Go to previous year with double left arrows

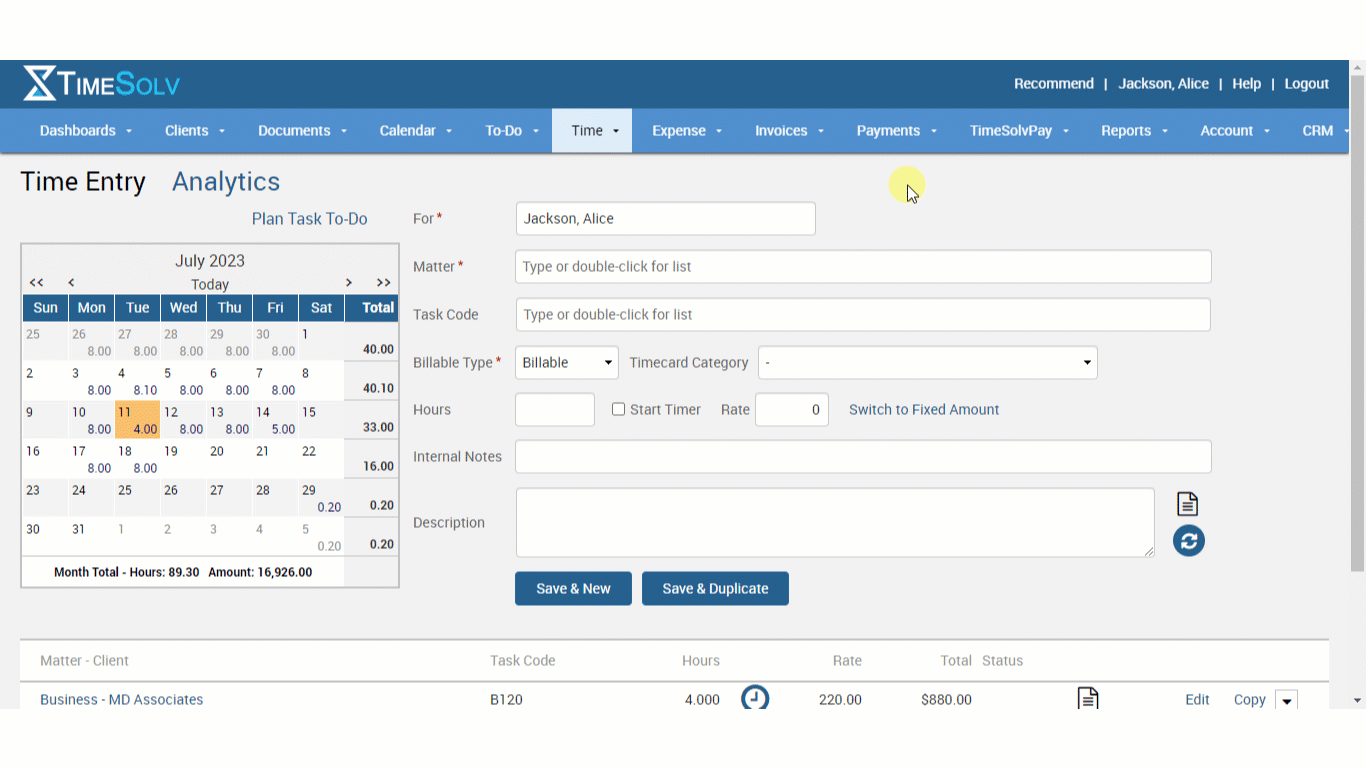pos(37,283)
